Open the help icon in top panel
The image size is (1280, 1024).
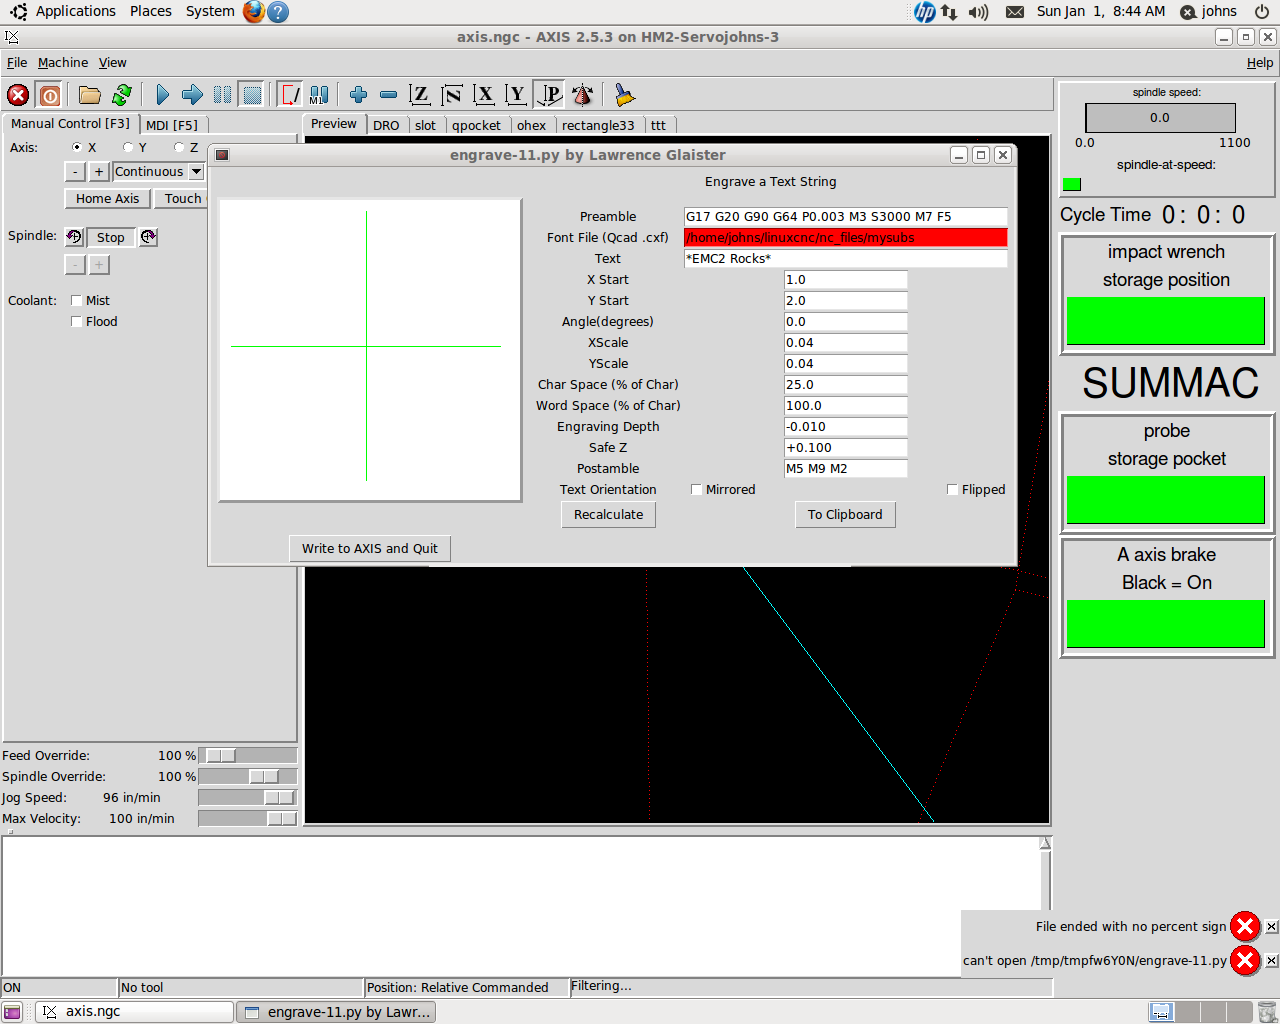(x=279, y=12)
